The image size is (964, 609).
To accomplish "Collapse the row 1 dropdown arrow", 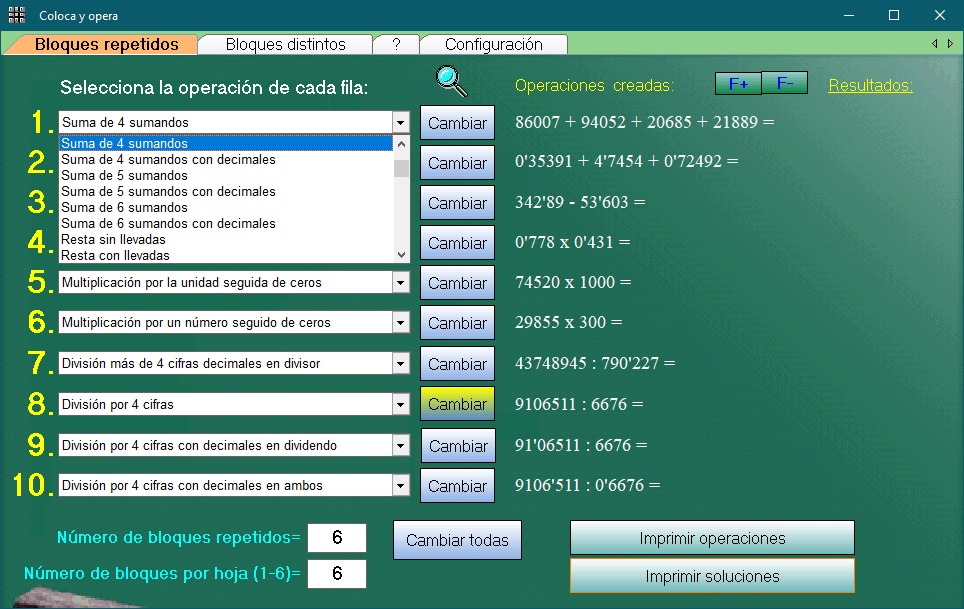I will [x=401, y=122].
